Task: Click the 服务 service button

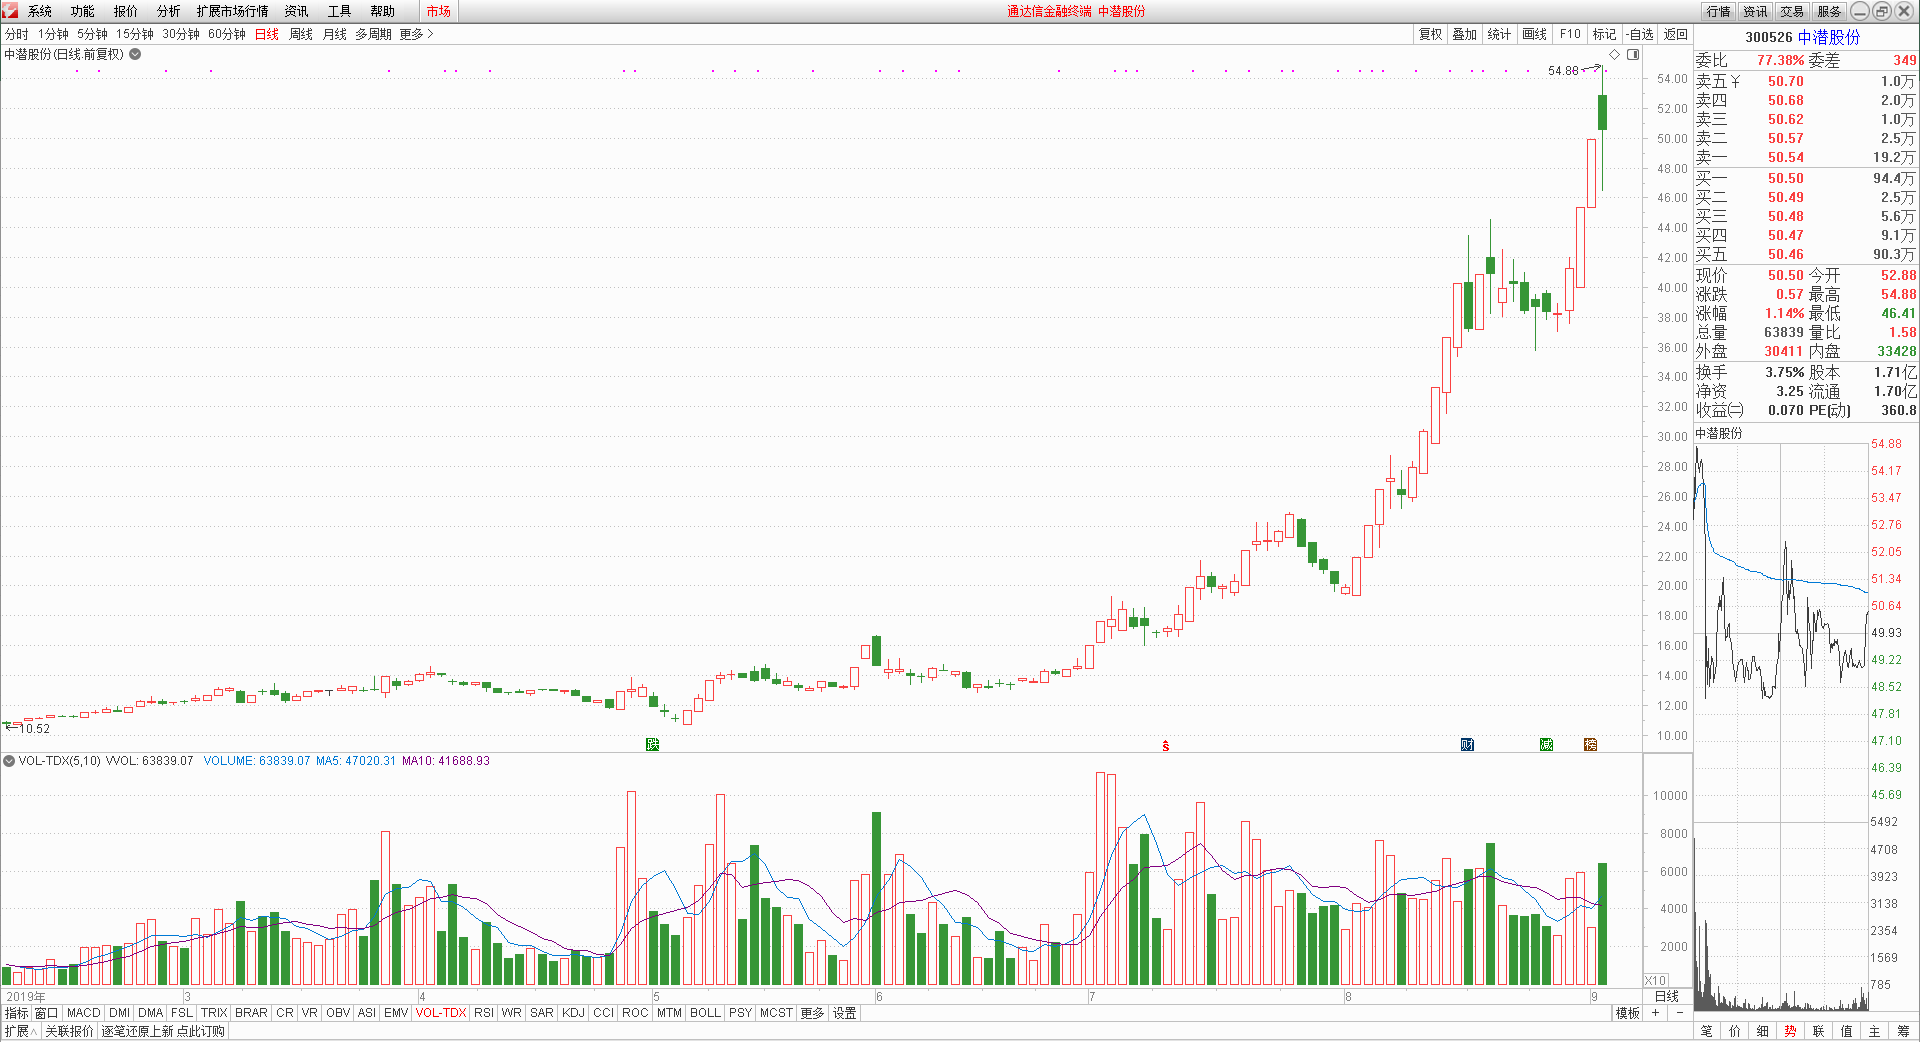Action: coord(1829,11)
